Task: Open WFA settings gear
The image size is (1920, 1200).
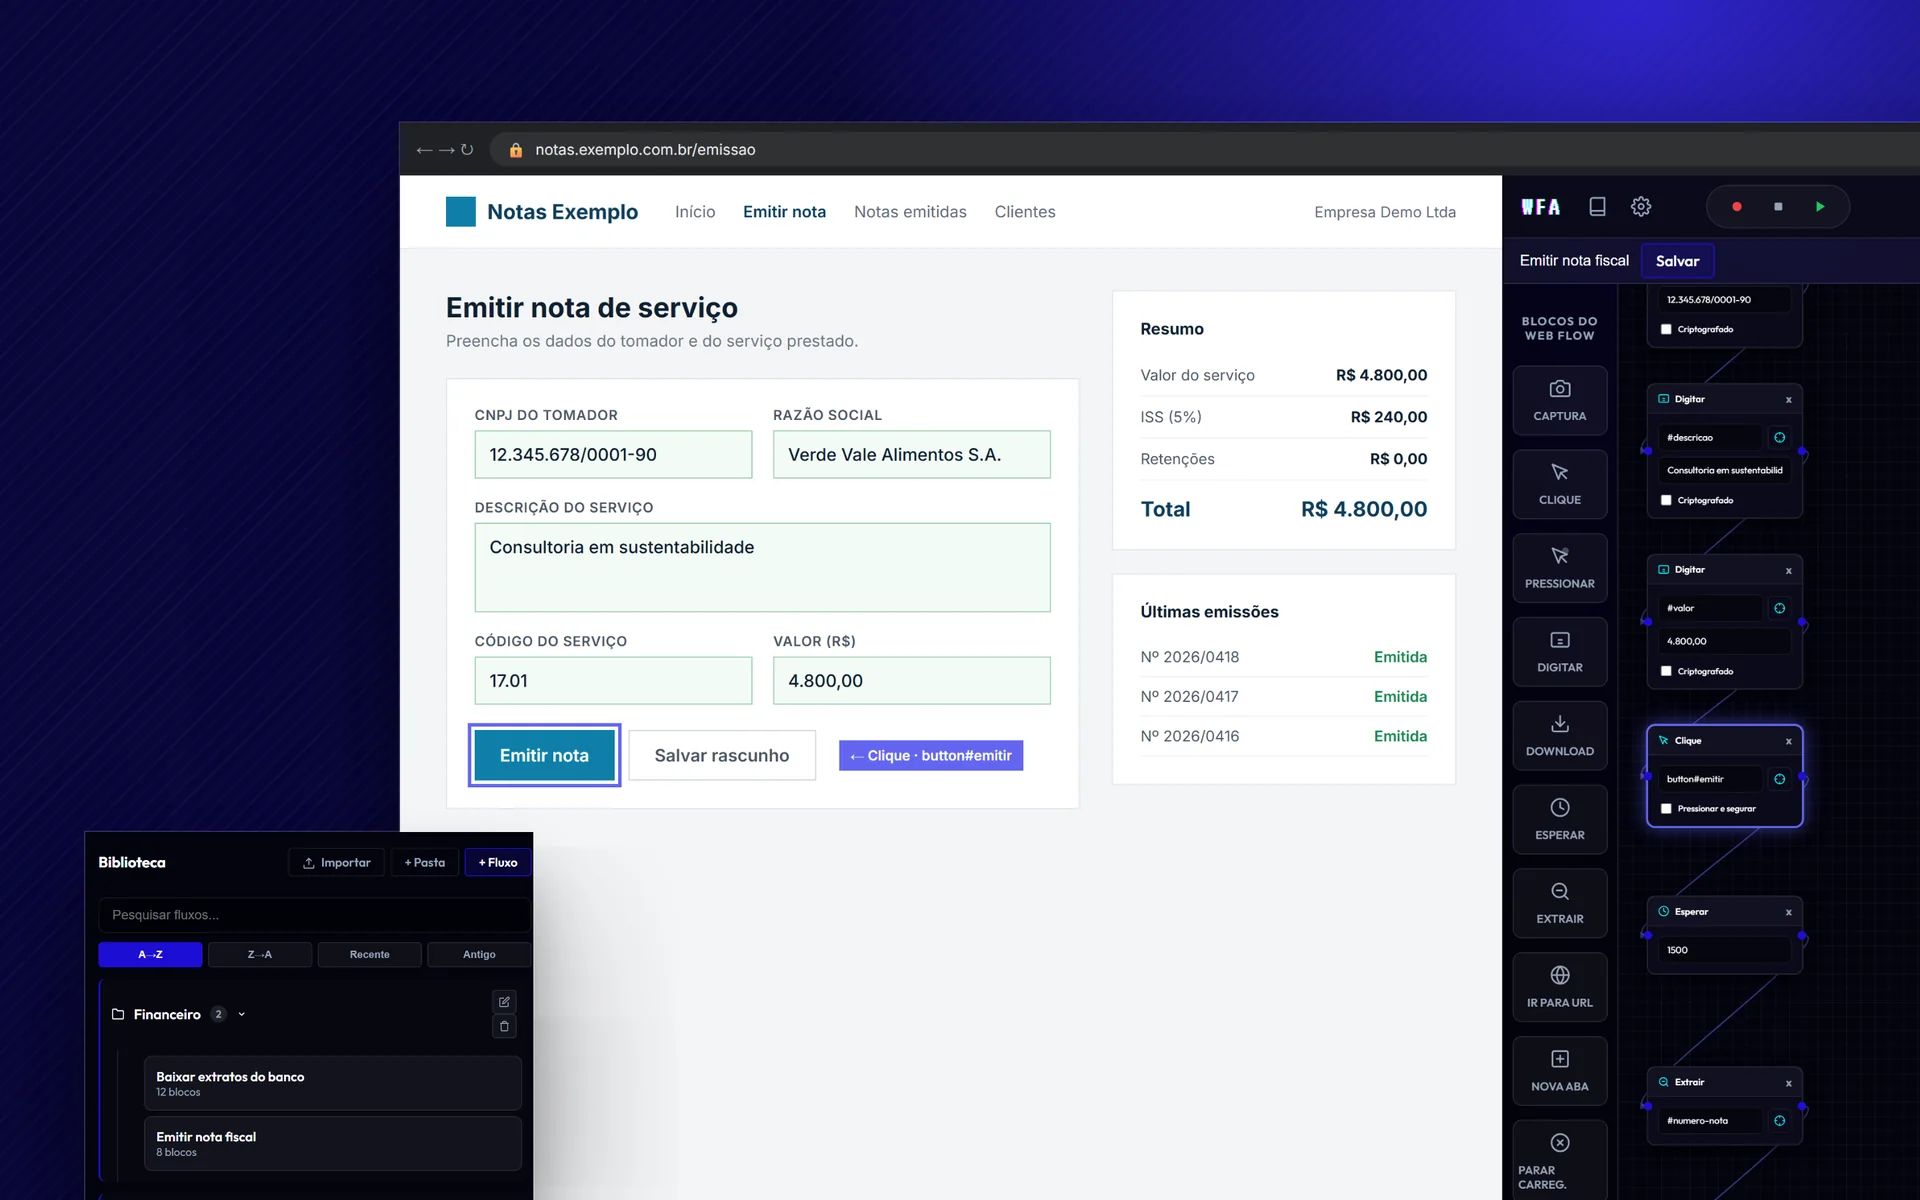Action: 1641,207
